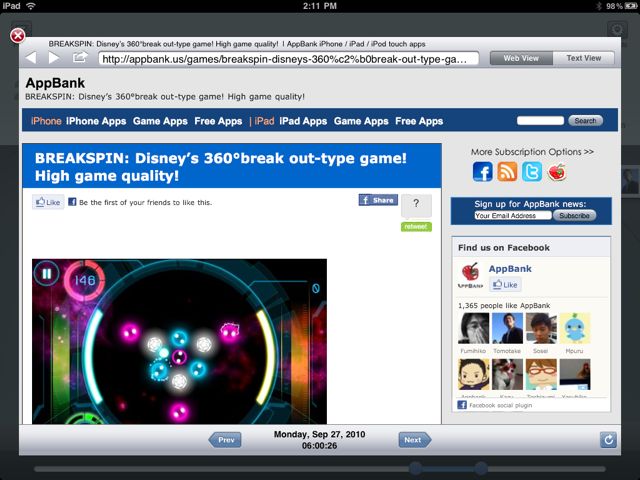
Task: Click the Facebook Share button
Action: tap(378, 200)
